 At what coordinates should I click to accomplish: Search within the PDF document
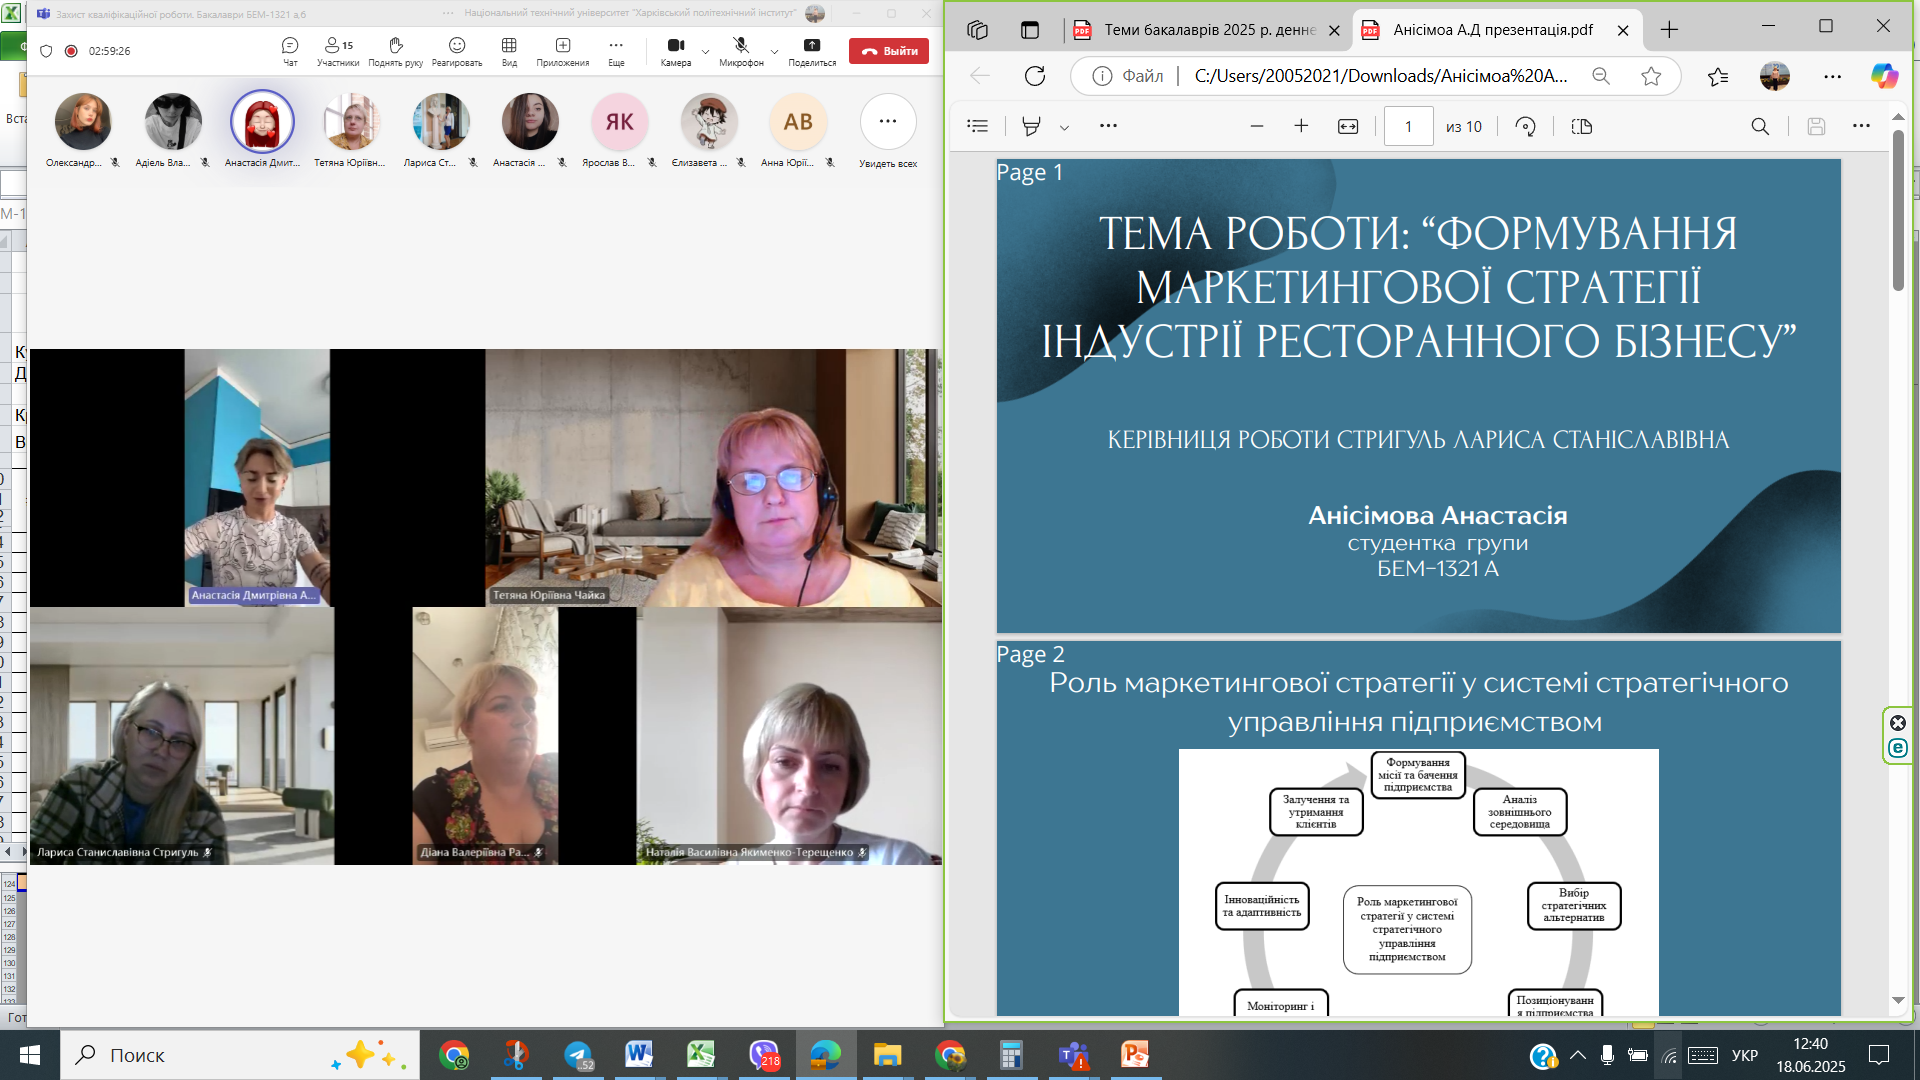[1760, 127]
